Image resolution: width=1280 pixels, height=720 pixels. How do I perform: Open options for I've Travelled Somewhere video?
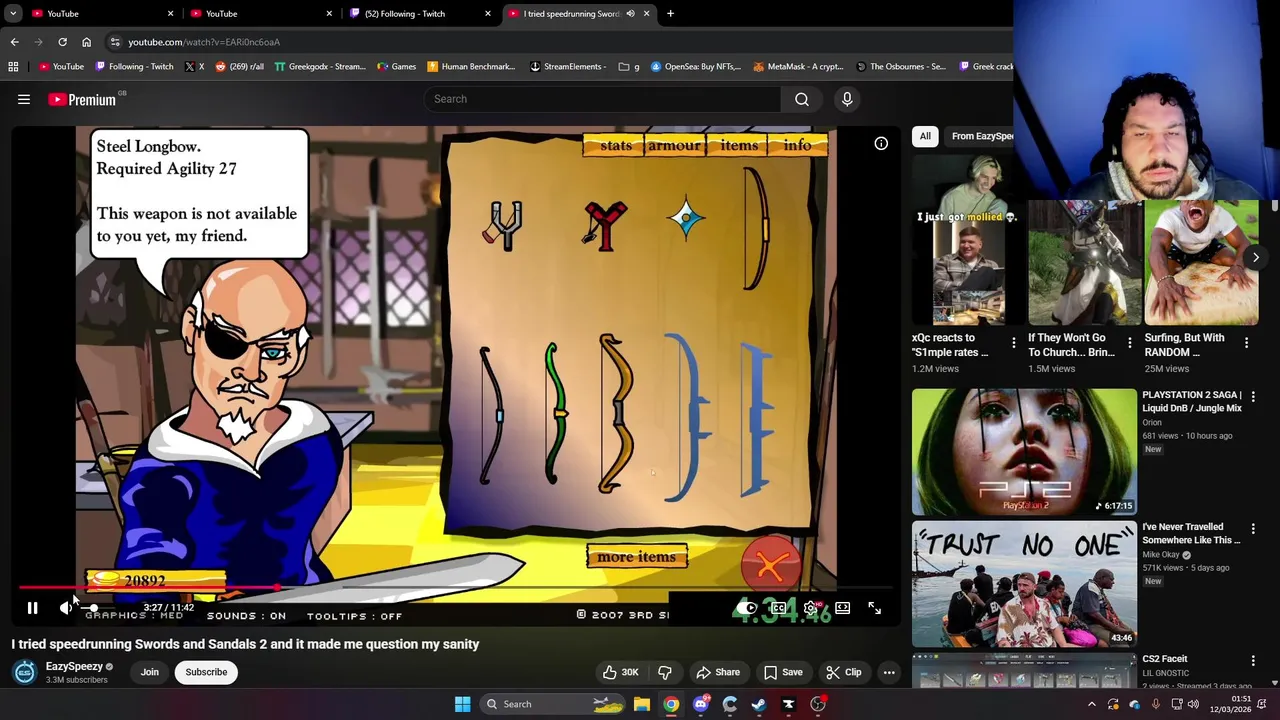coord(1253,528)
